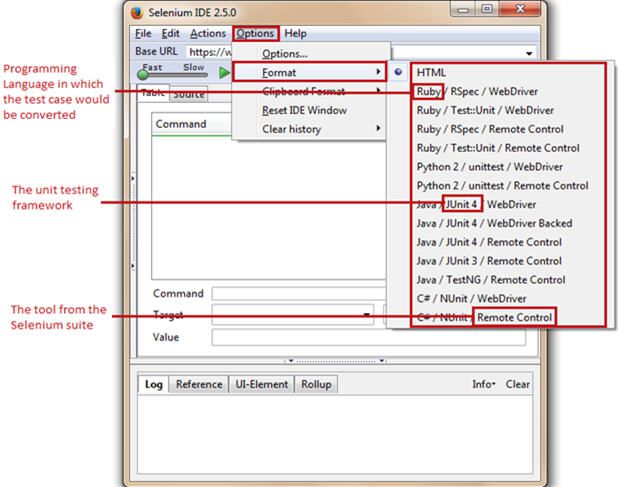The width and height of the screenshot is (618, 487).
Task: Click the green Play test case button
Action: pos(224,72)
